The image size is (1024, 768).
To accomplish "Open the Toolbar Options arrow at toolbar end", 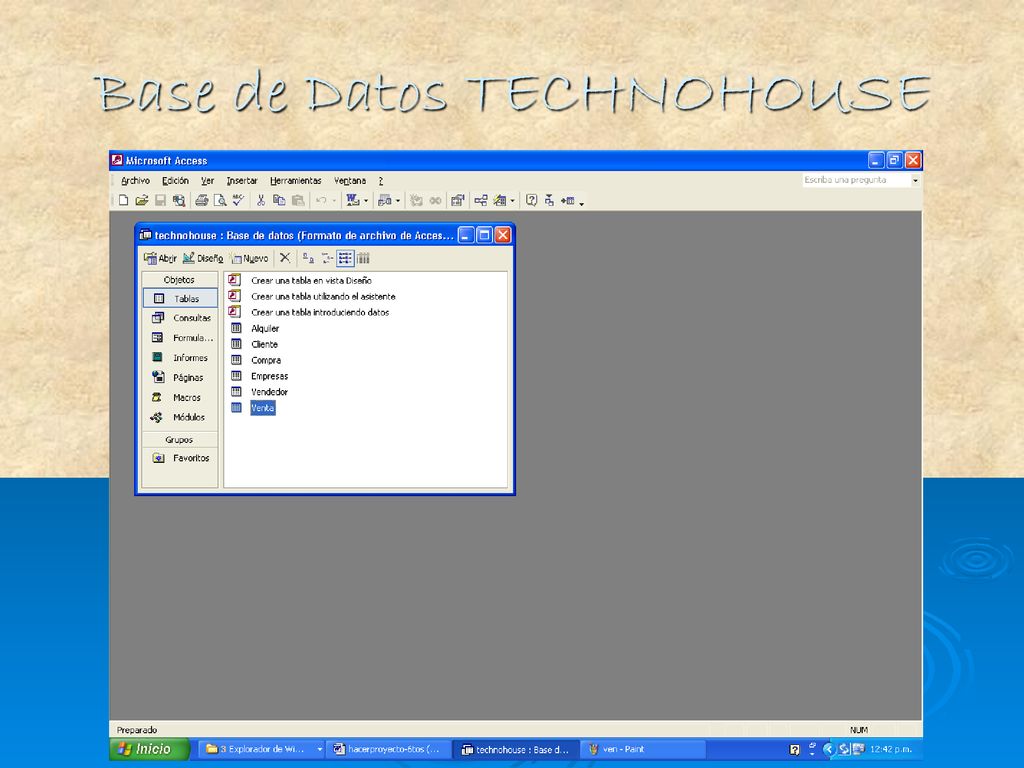I will pyautogui.click(x=581, y=202).
